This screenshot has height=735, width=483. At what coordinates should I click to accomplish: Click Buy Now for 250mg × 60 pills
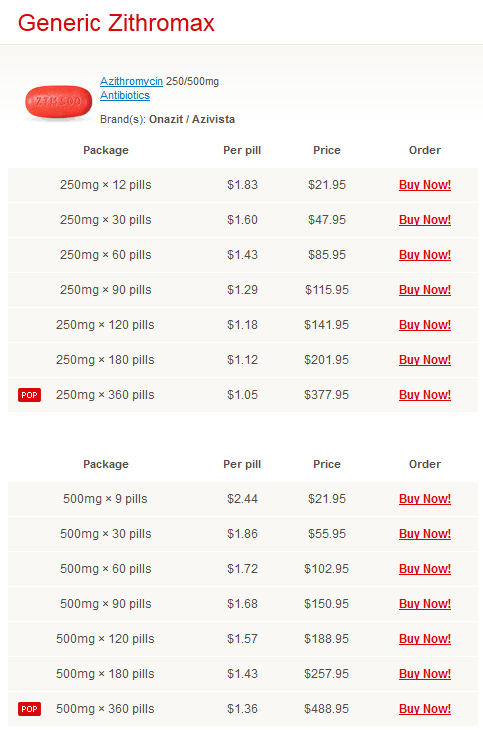coord(425,255)
